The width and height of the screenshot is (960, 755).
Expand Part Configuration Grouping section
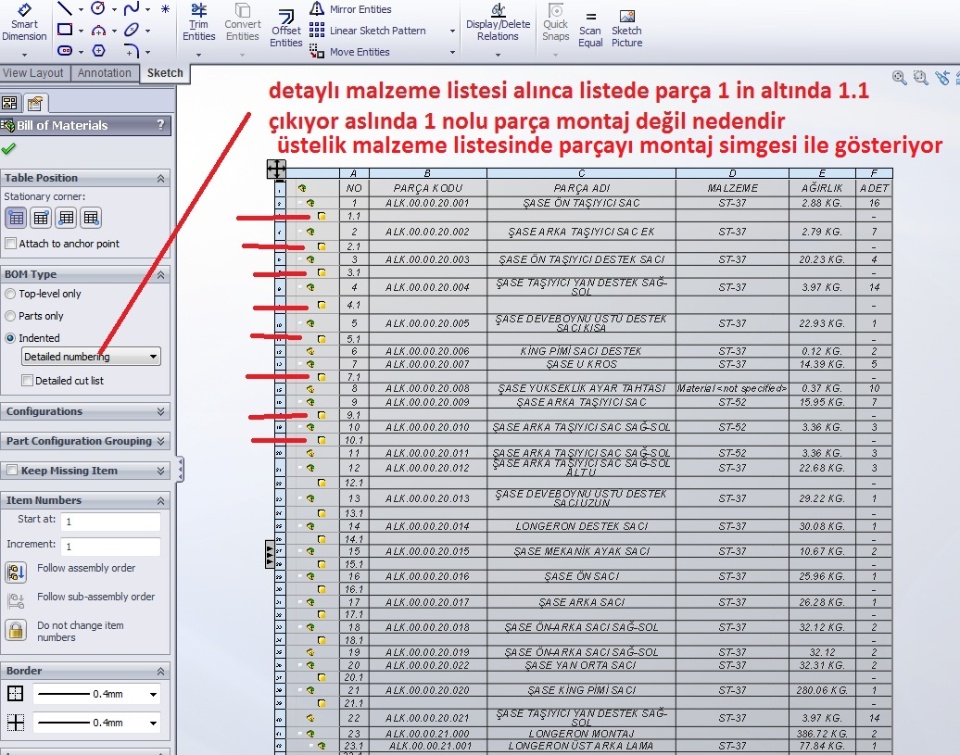tap(160, 441)
